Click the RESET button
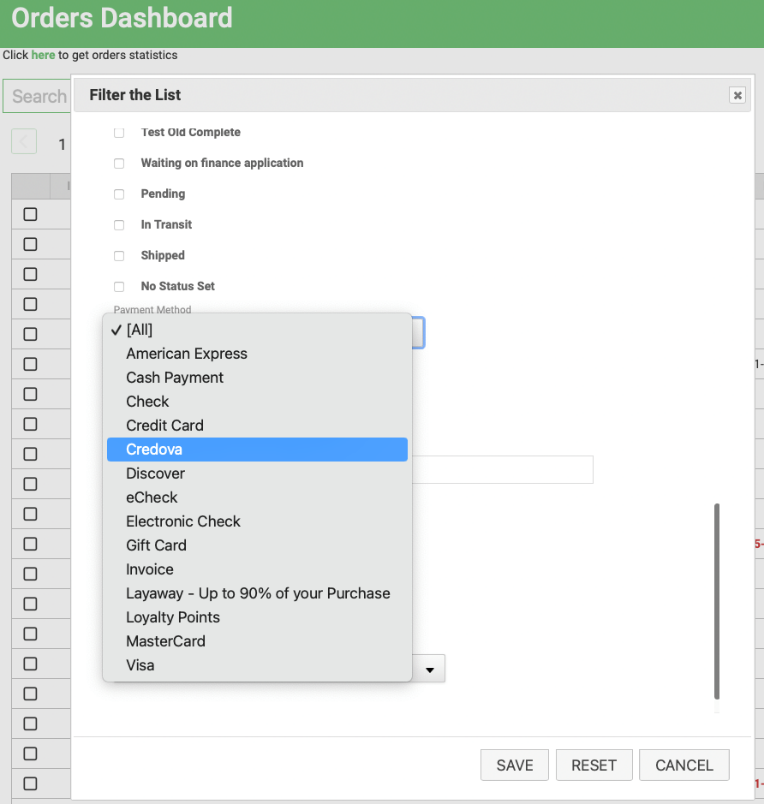764x804 pixels. pos(593,765)
